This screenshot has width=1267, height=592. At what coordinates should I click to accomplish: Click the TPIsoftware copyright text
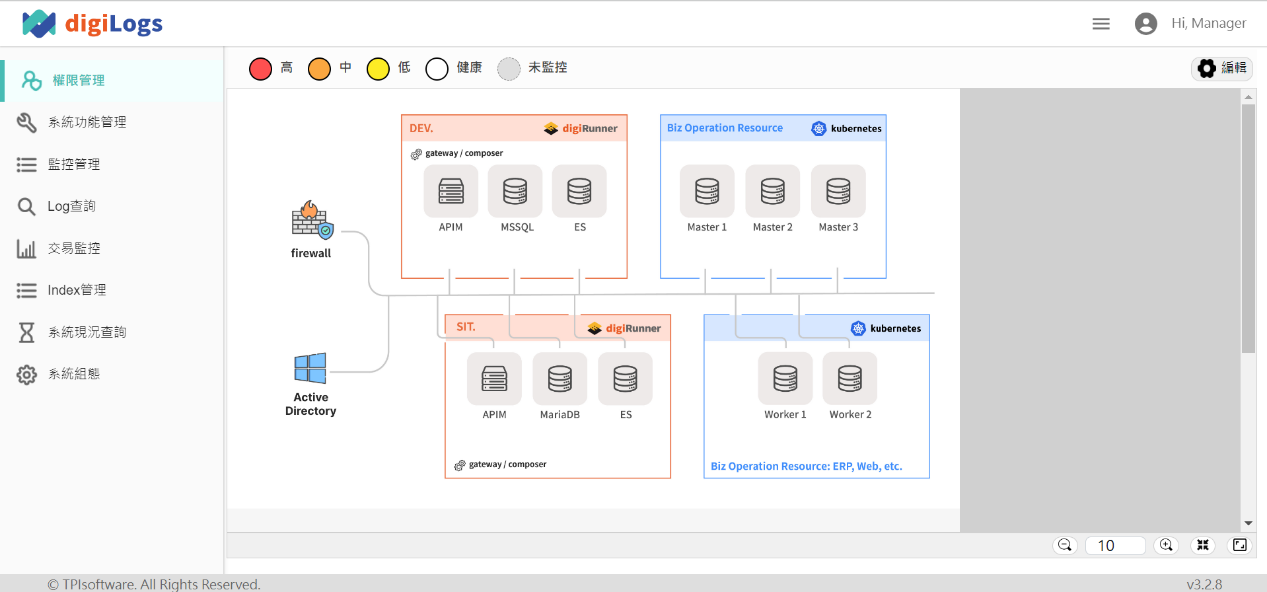pyautogui.click(x=154, y=584)
